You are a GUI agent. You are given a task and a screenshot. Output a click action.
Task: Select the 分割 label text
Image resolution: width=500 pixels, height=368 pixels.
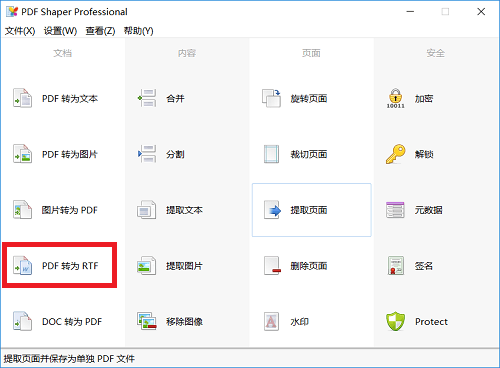click(175, 154)
